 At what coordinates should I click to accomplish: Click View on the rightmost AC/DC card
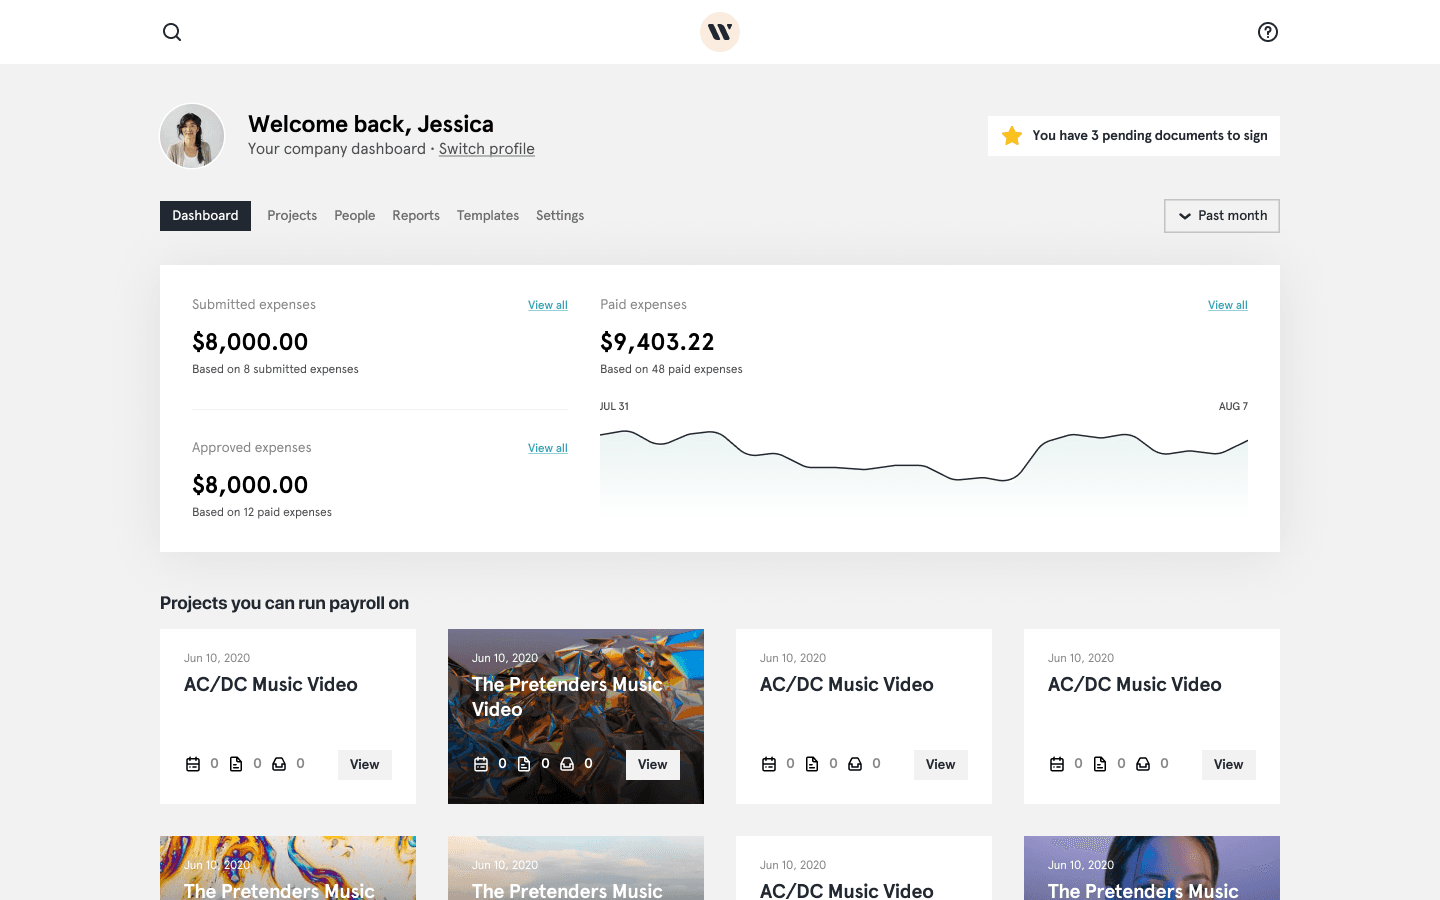coord(1229,765)
